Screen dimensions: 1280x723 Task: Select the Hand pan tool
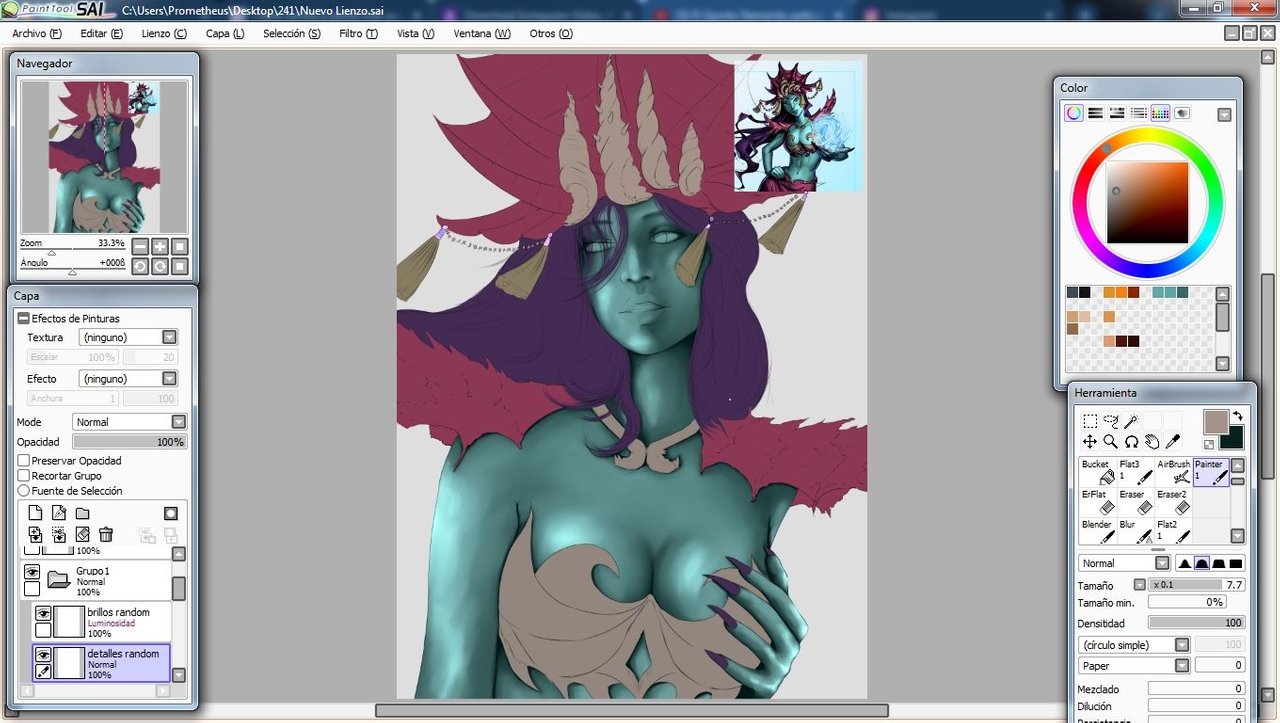point(1152,441)
